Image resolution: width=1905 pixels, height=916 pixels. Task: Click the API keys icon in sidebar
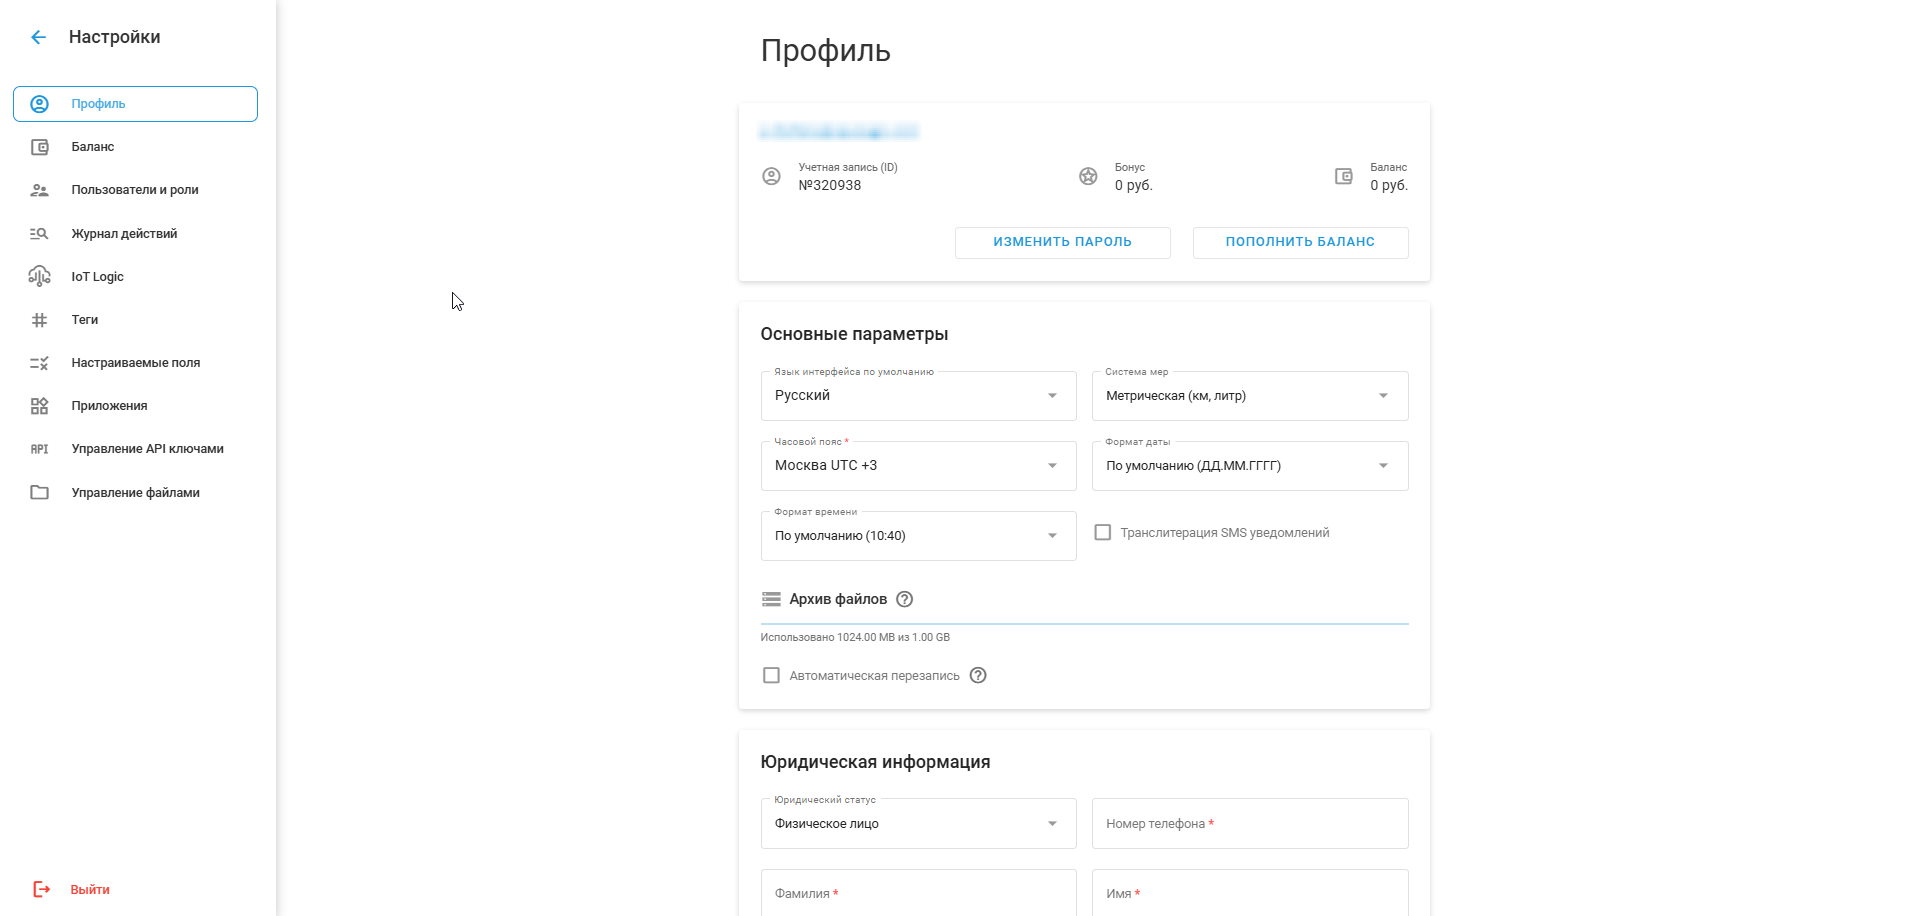(x=39, y=449)
